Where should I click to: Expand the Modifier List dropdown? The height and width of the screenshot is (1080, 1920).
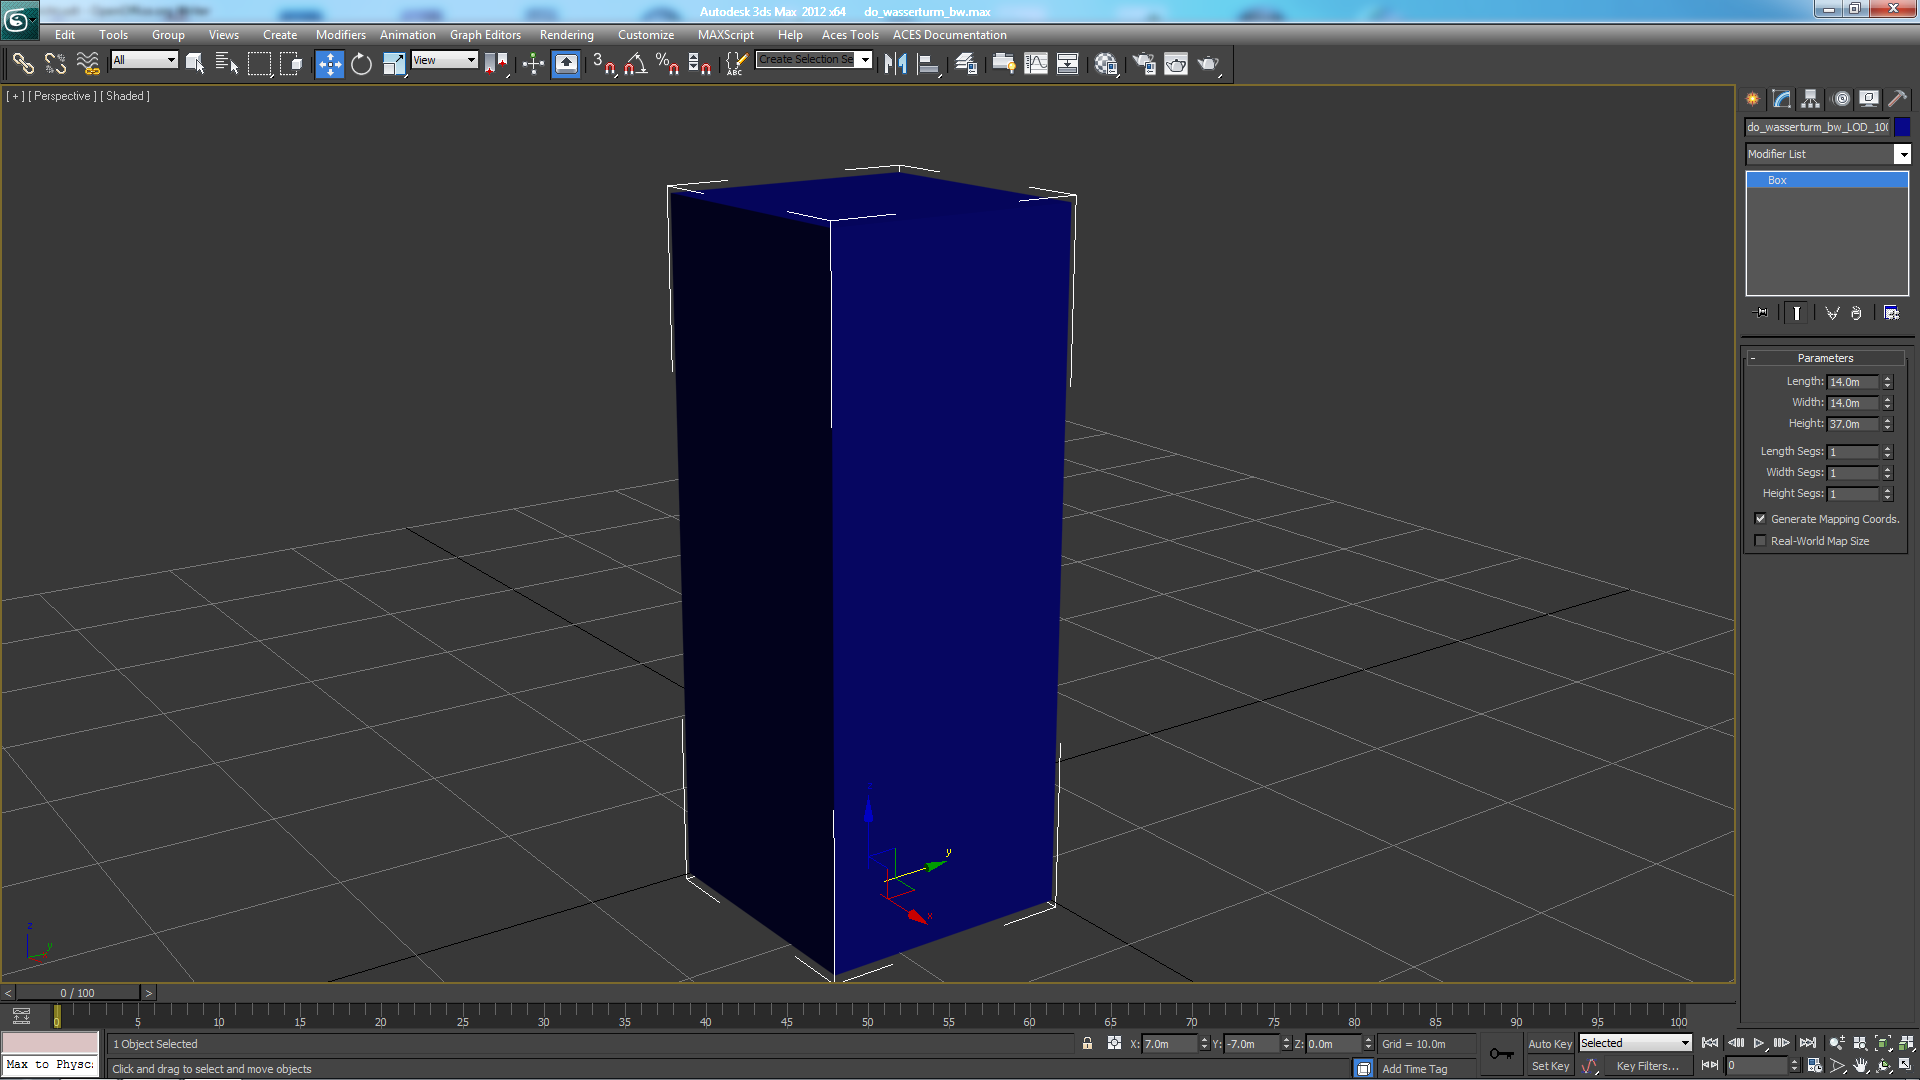click(1902, 154)
